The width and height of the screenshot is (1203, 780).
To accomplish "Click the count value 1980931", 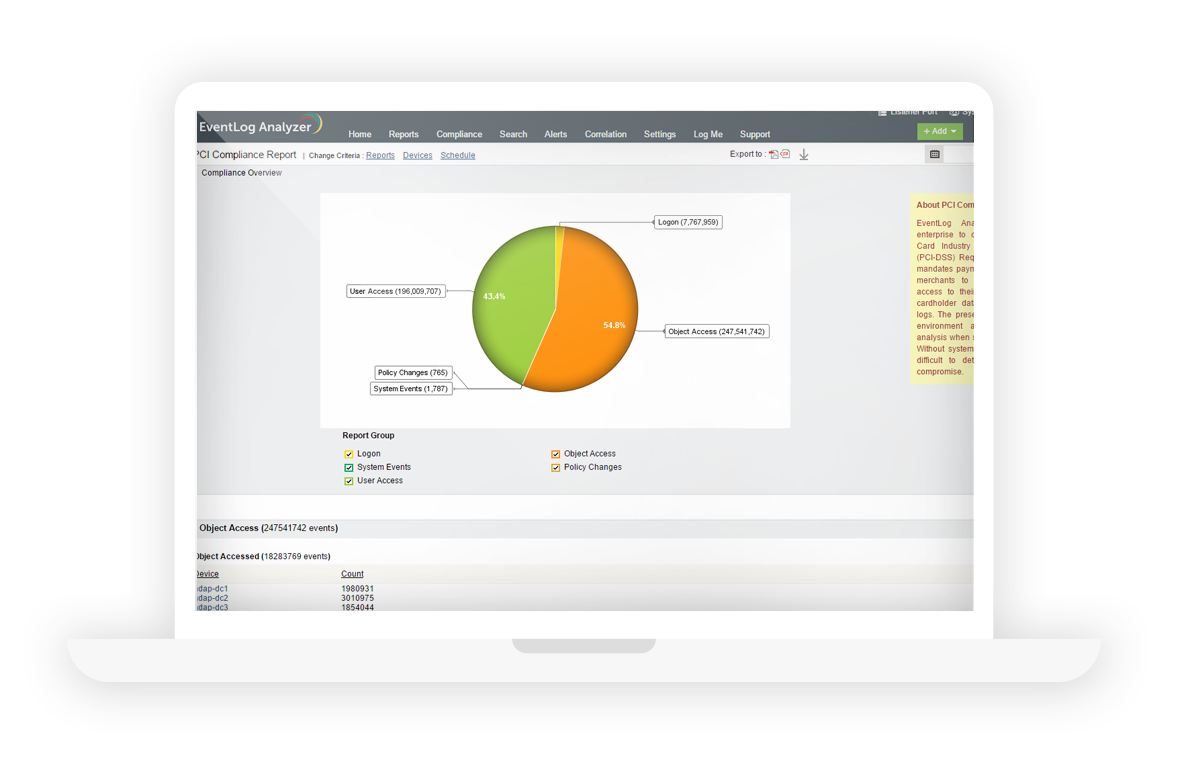I will click(x=357, y=589).
